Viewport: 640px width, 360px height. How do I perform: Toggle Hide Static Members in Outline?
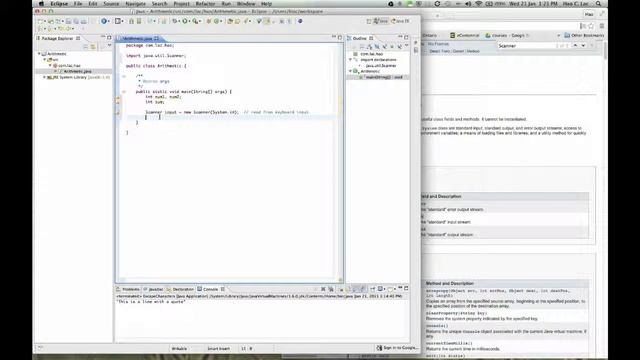384,47
